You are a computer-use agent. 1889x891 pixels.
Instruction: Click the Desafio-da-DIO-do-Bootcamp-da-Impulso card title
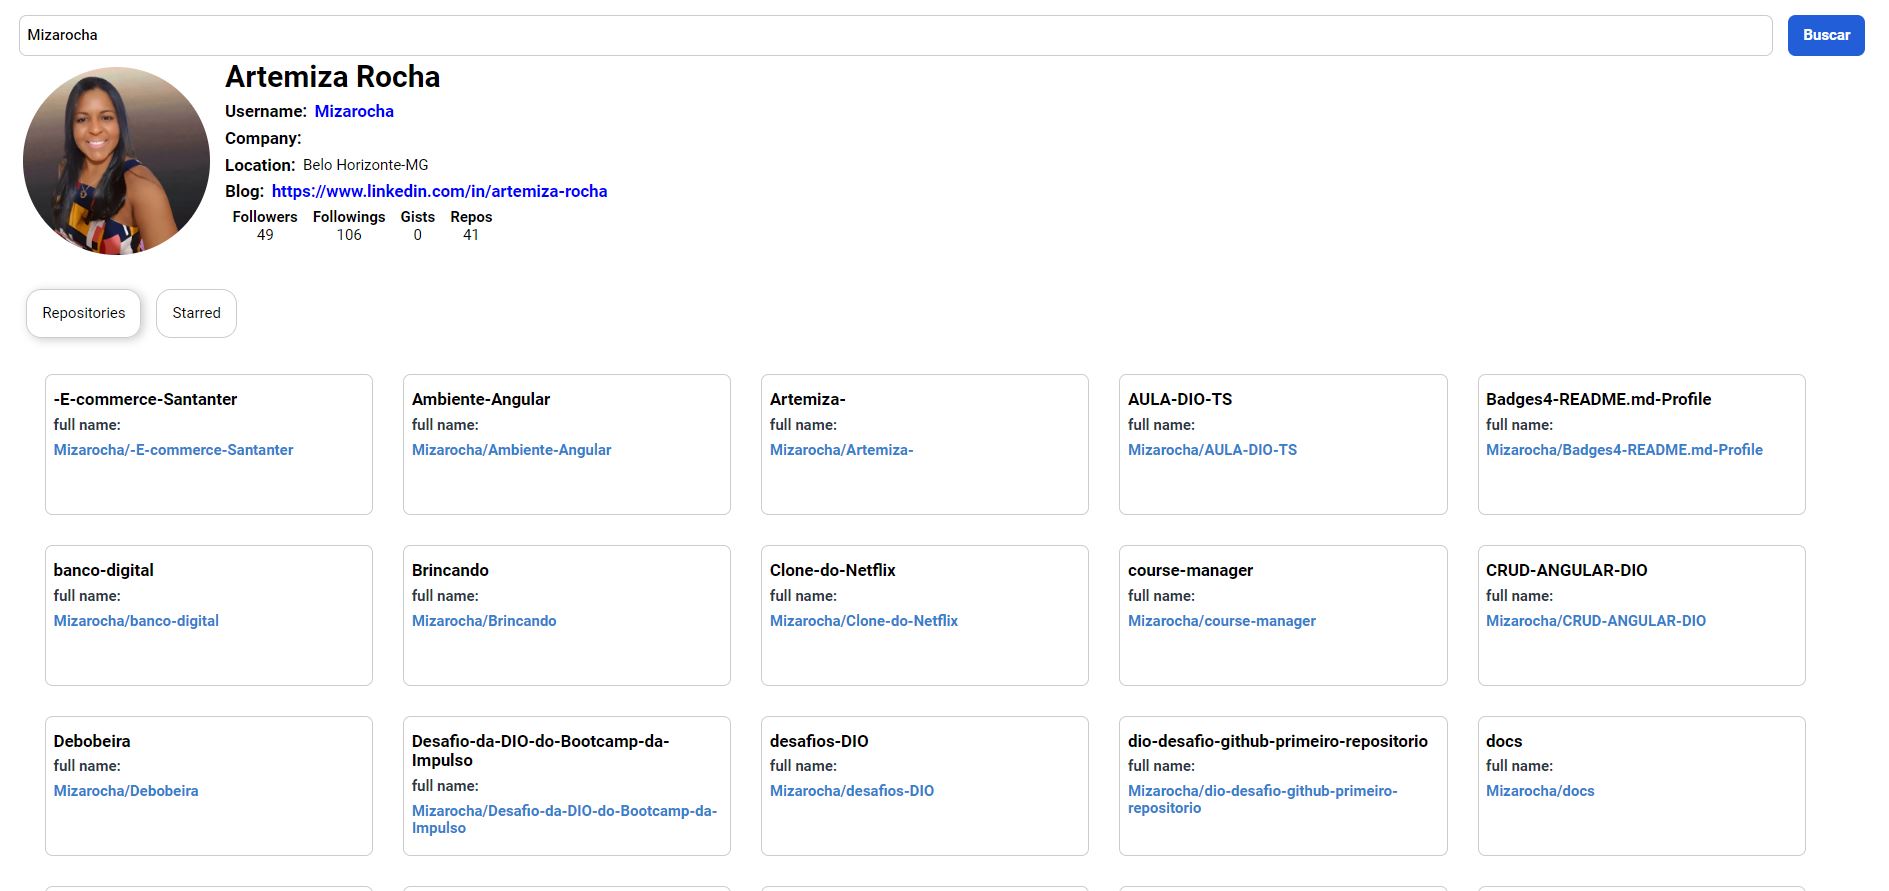[540, 750]
